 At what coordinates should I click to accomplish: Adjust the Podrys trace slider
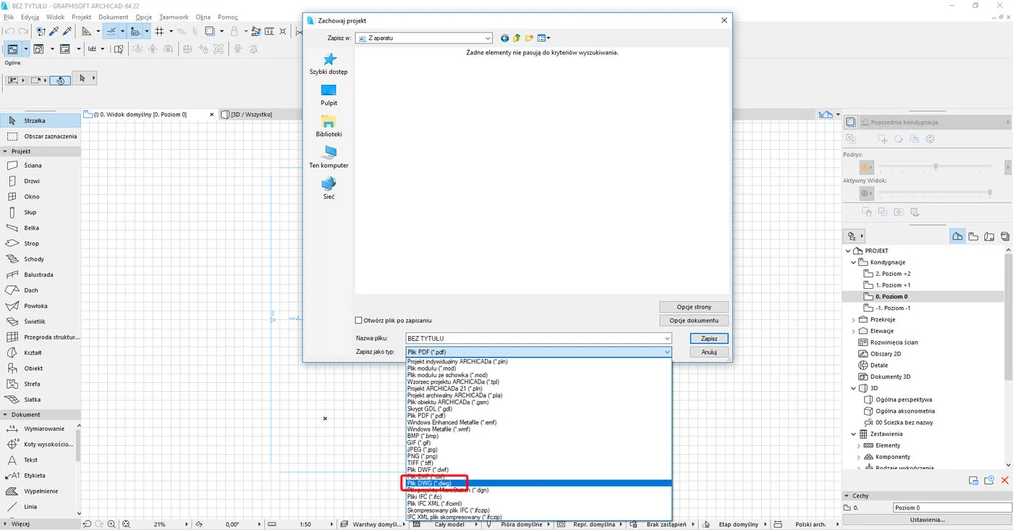(x=935, y=167)
